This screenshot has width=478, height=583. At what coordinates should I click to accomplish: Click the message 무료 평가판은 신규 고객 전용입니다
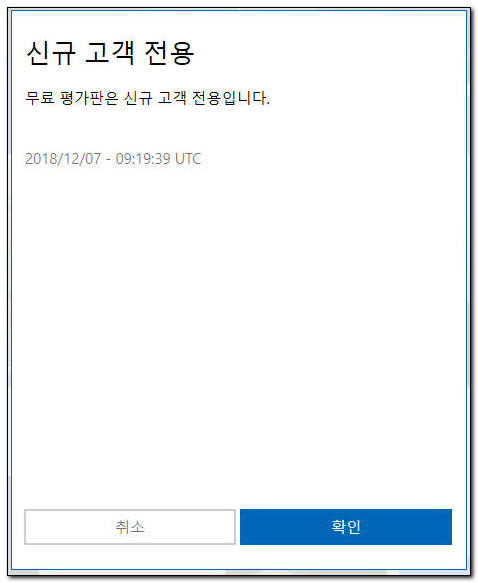[147, 98]
